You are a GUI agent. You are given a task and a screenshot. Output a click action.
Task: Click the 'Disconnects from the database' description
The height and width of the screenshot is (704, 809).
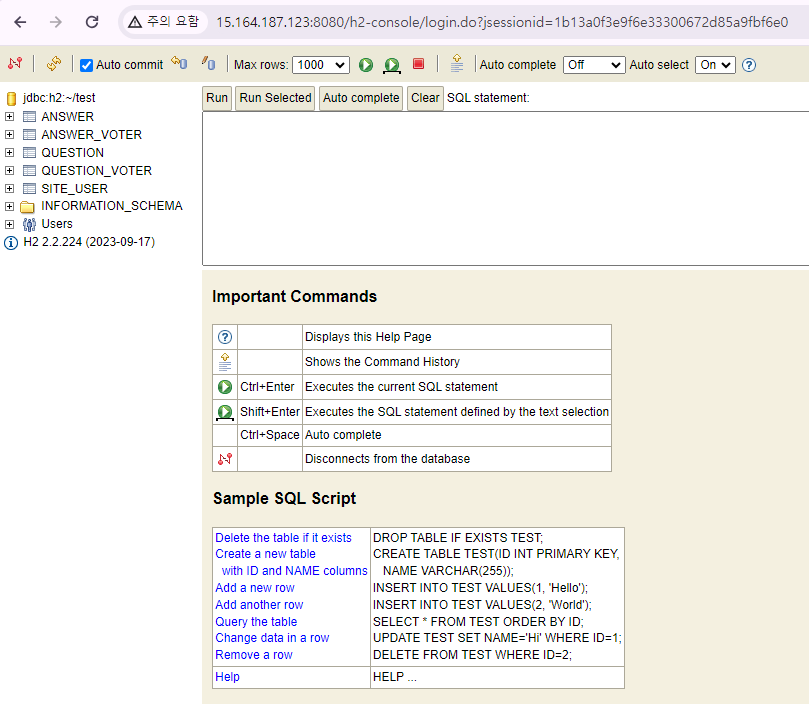[387, 459]
